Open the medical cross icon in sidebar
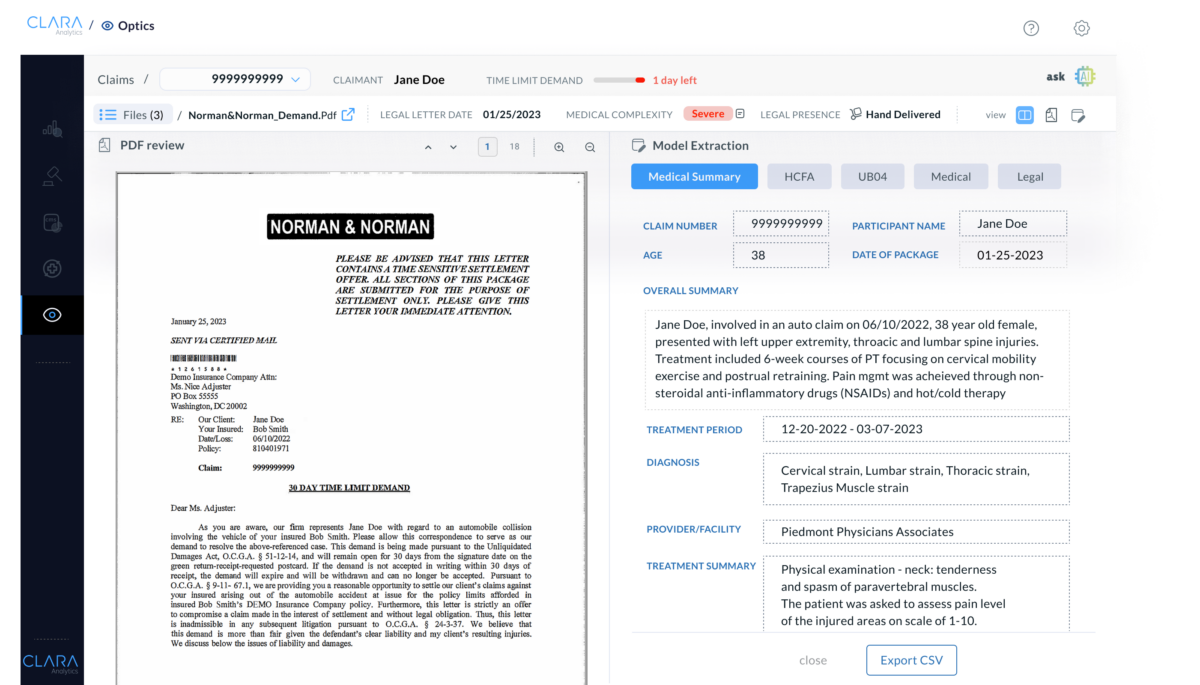Viewport: 1200px width, 685px height. point(53,268)
